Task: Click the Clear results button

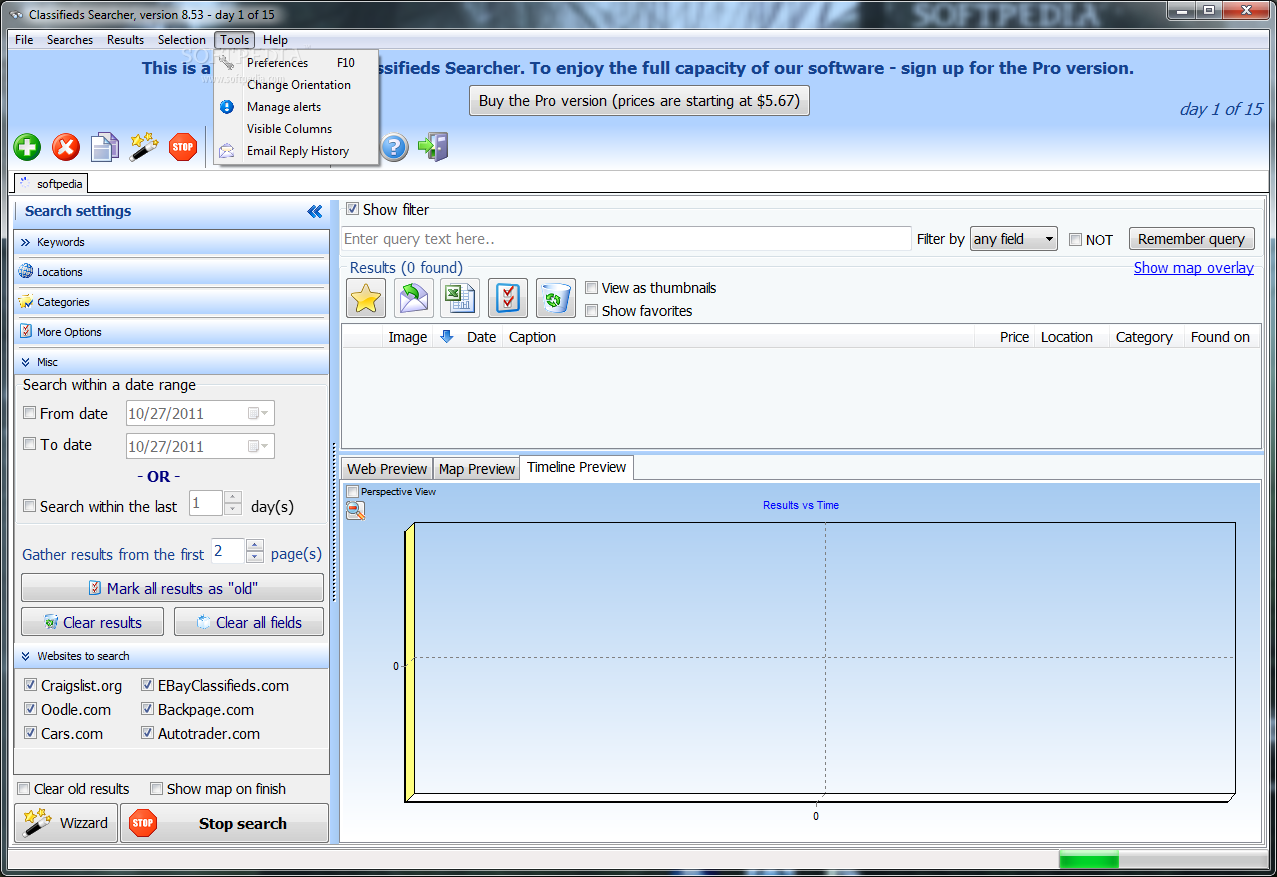Action: tap(92, 622)
